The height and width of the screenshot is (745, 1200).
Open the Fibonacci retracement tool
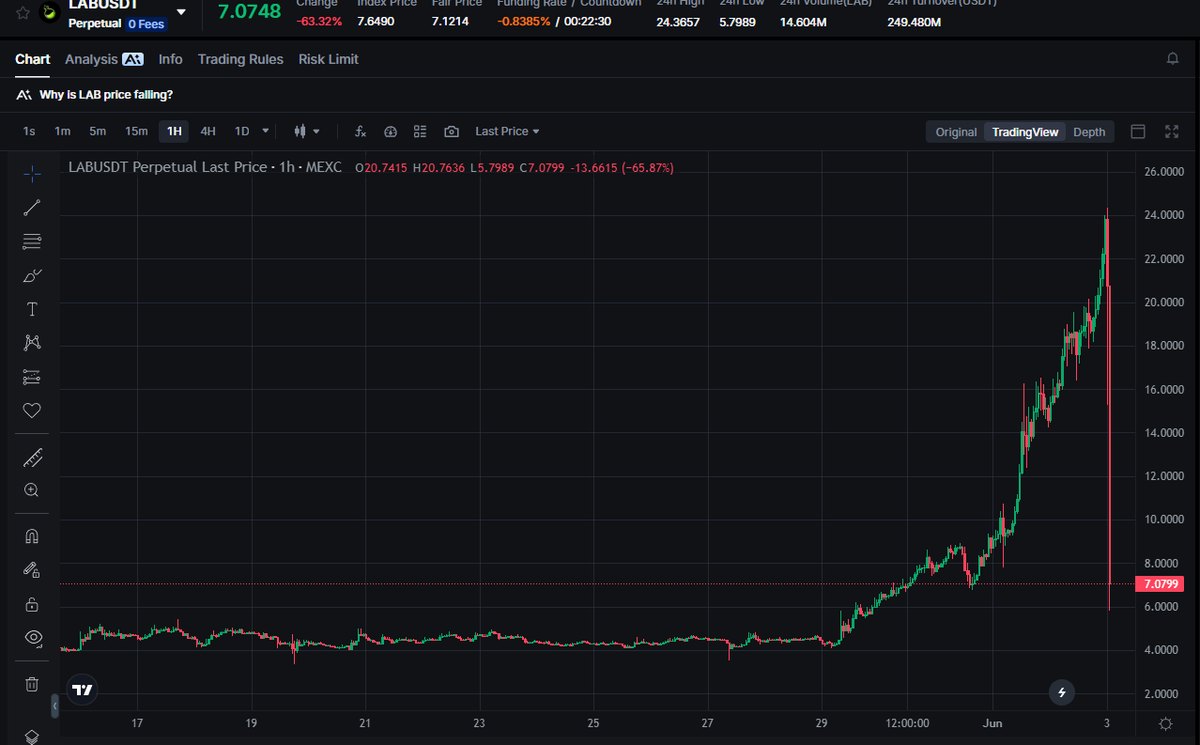pyautogui.click(x=32, y=241)
